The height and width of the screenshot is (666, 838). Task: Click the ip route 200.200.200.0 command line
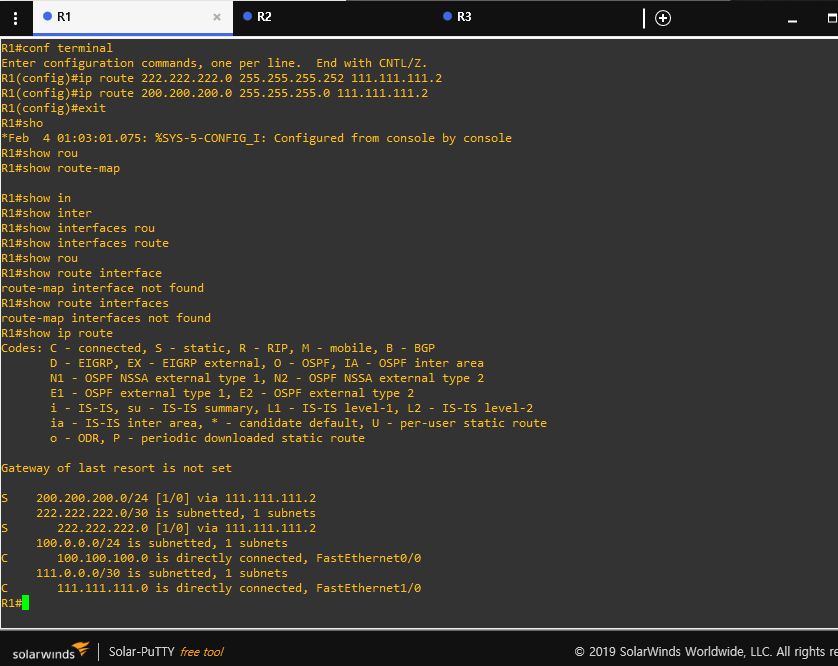tap(215, 93)
